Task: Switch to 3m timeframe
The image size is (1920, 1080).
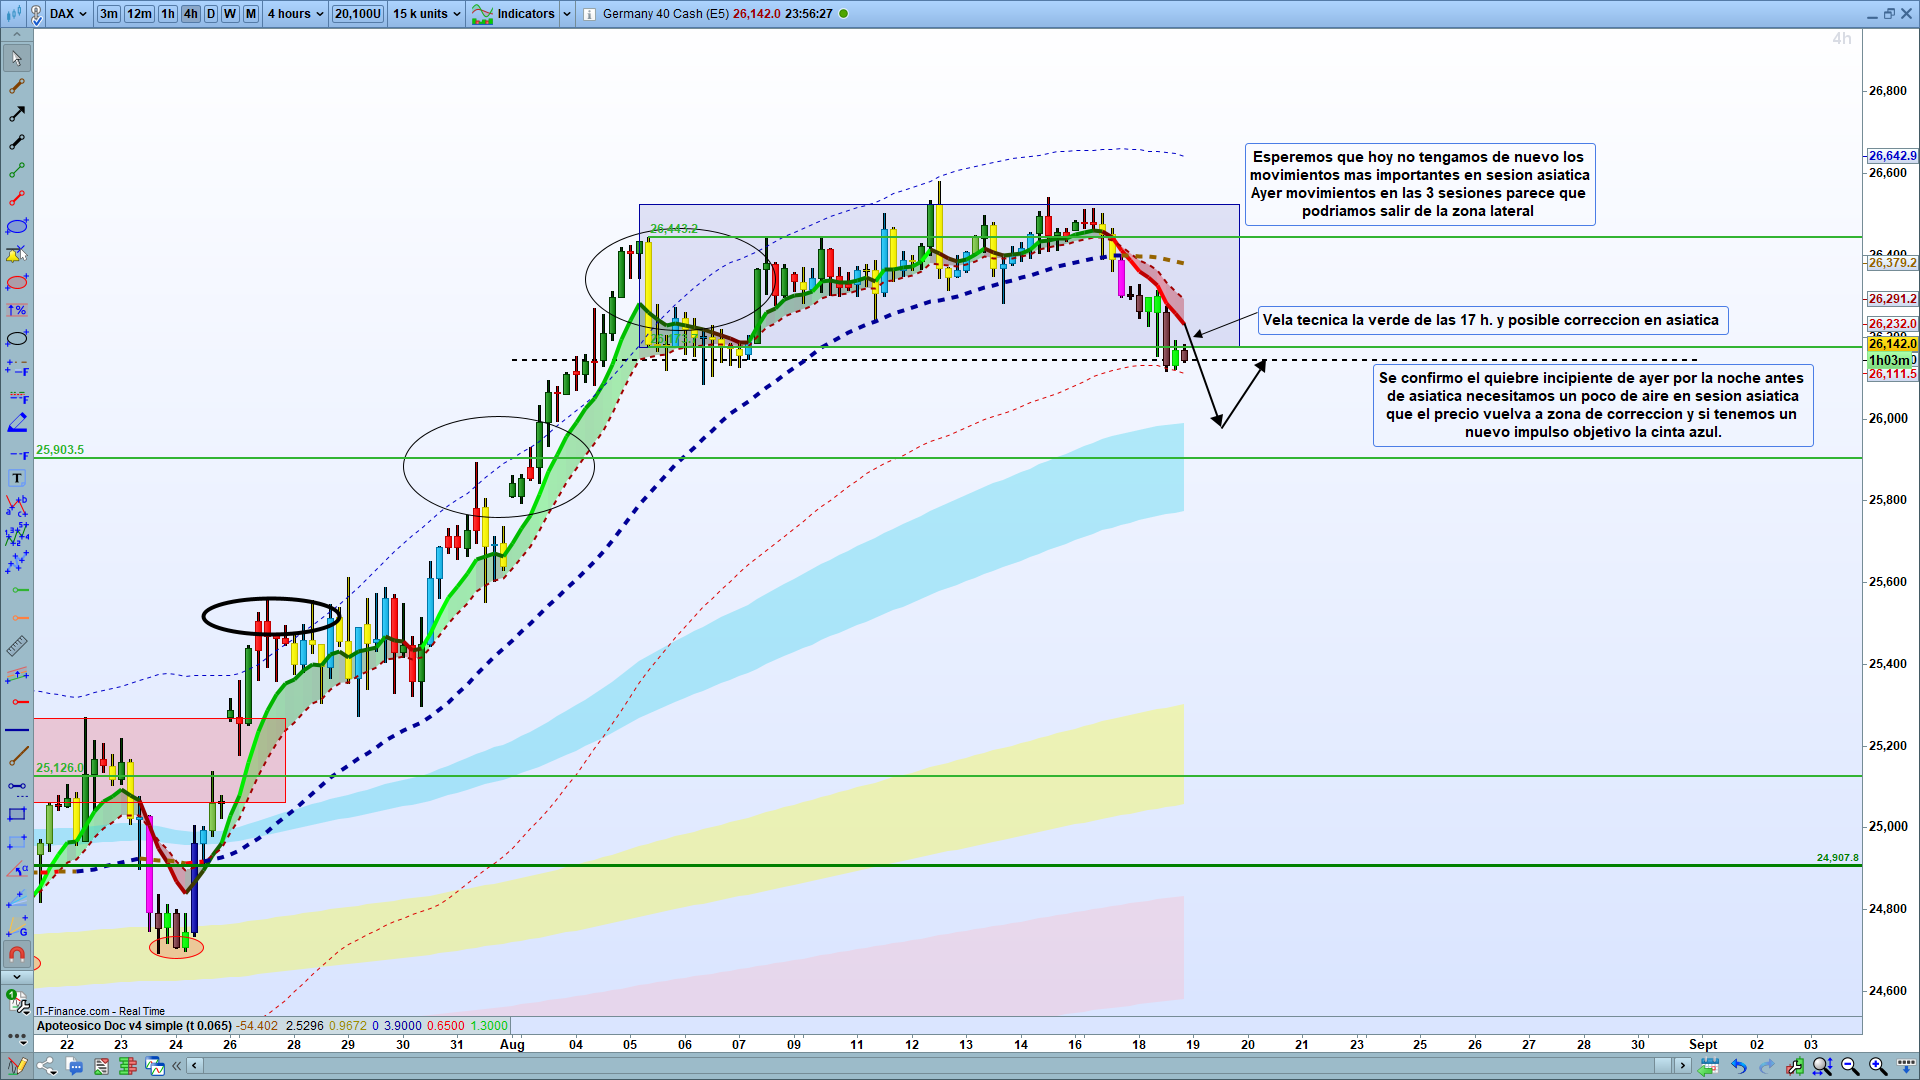Action: point(108,14)
